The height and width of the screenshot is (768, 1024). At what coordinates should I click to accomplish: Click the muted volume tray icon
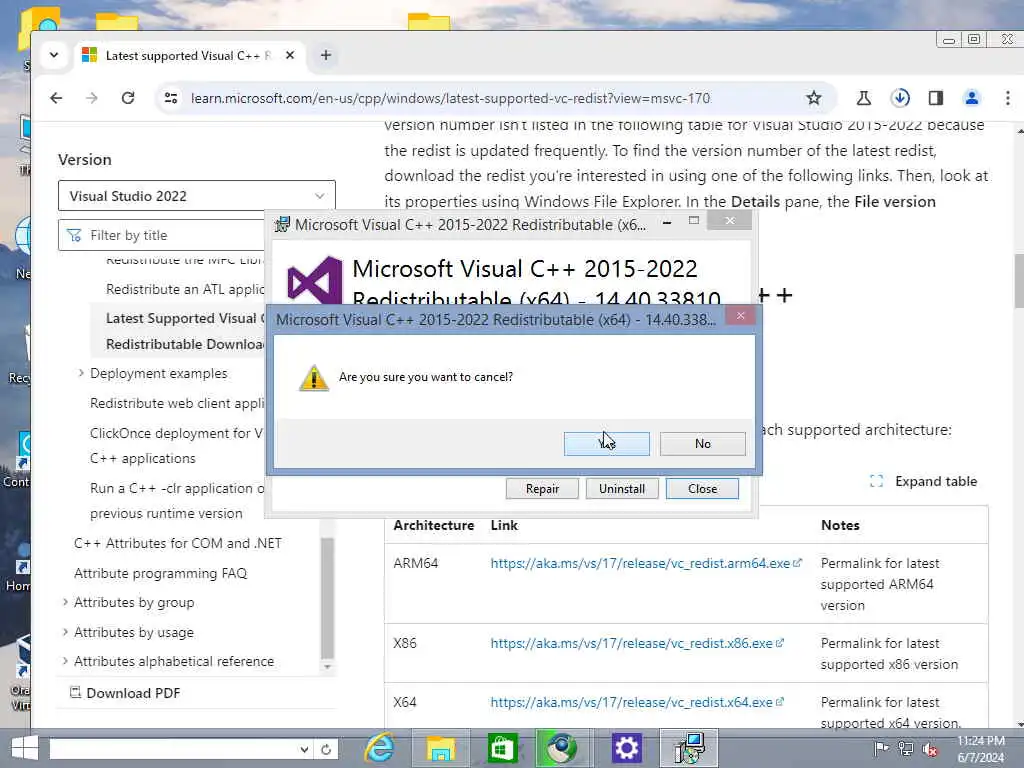[930, 748]
